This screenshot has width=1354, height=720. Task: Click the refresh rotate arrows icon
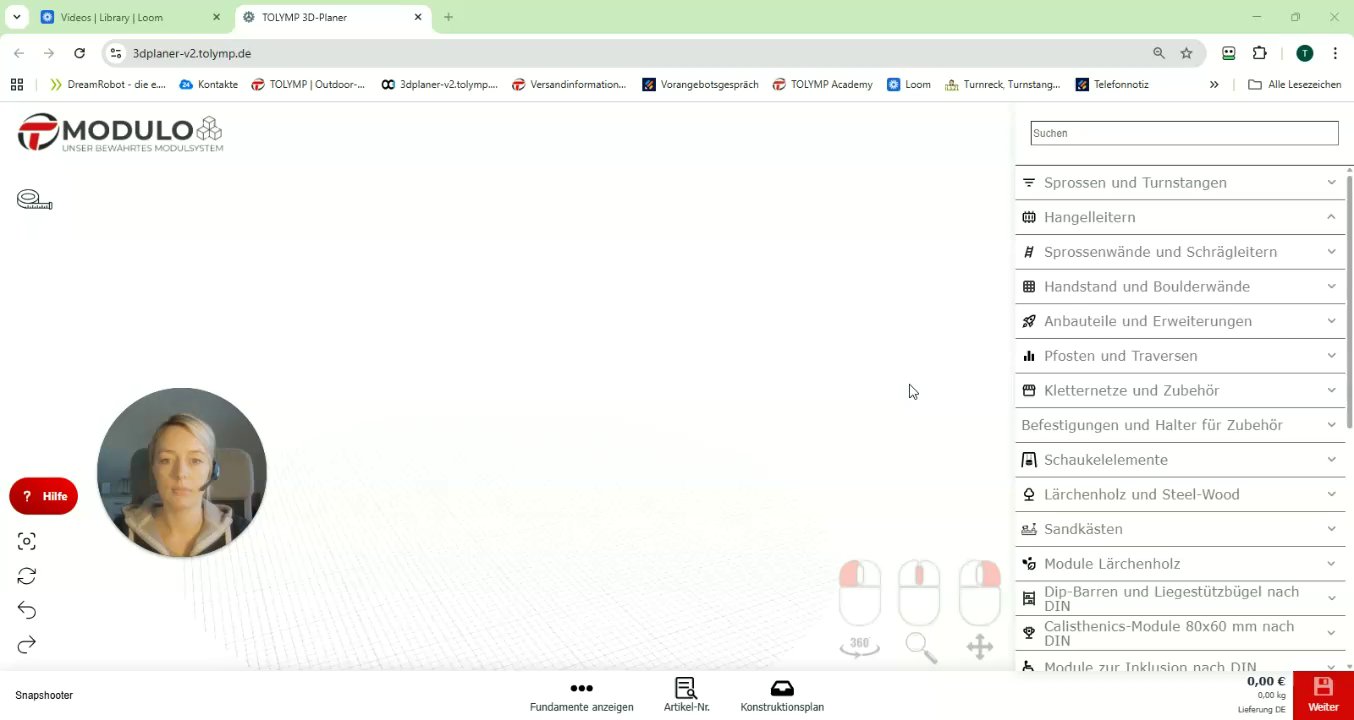click(x=27, y=576)
